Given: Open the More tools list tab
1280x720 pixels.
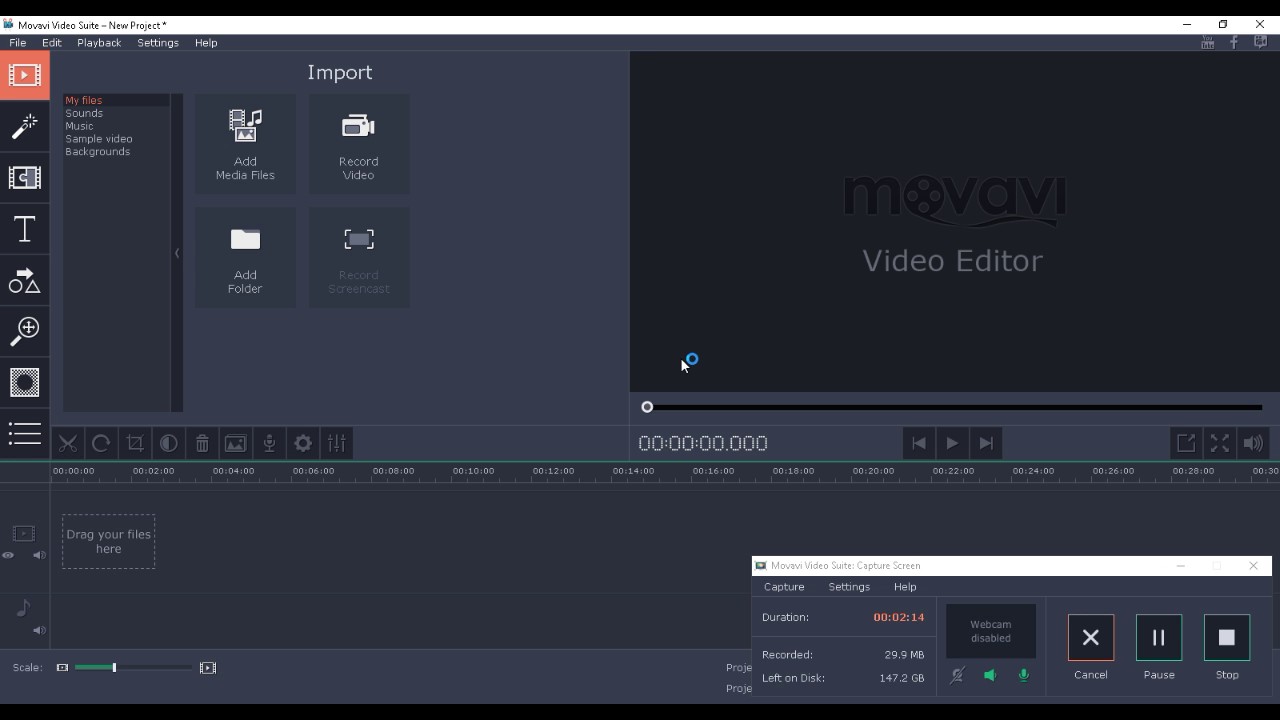Looking at the screenshot, I should 24,433.
